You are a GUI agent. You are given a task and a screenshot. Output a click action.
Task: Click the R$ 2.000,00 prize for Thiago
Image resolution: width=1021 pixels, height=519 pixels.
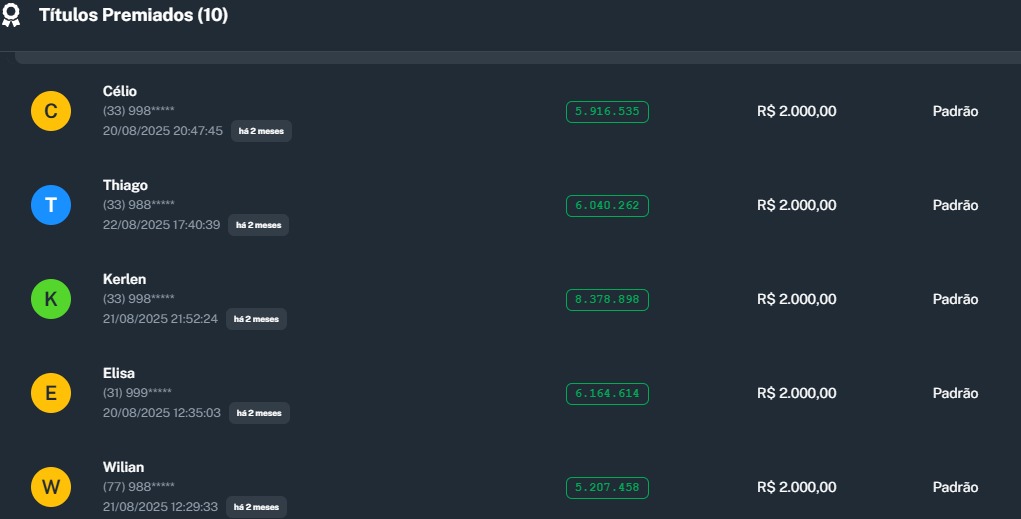coord(796,205)
